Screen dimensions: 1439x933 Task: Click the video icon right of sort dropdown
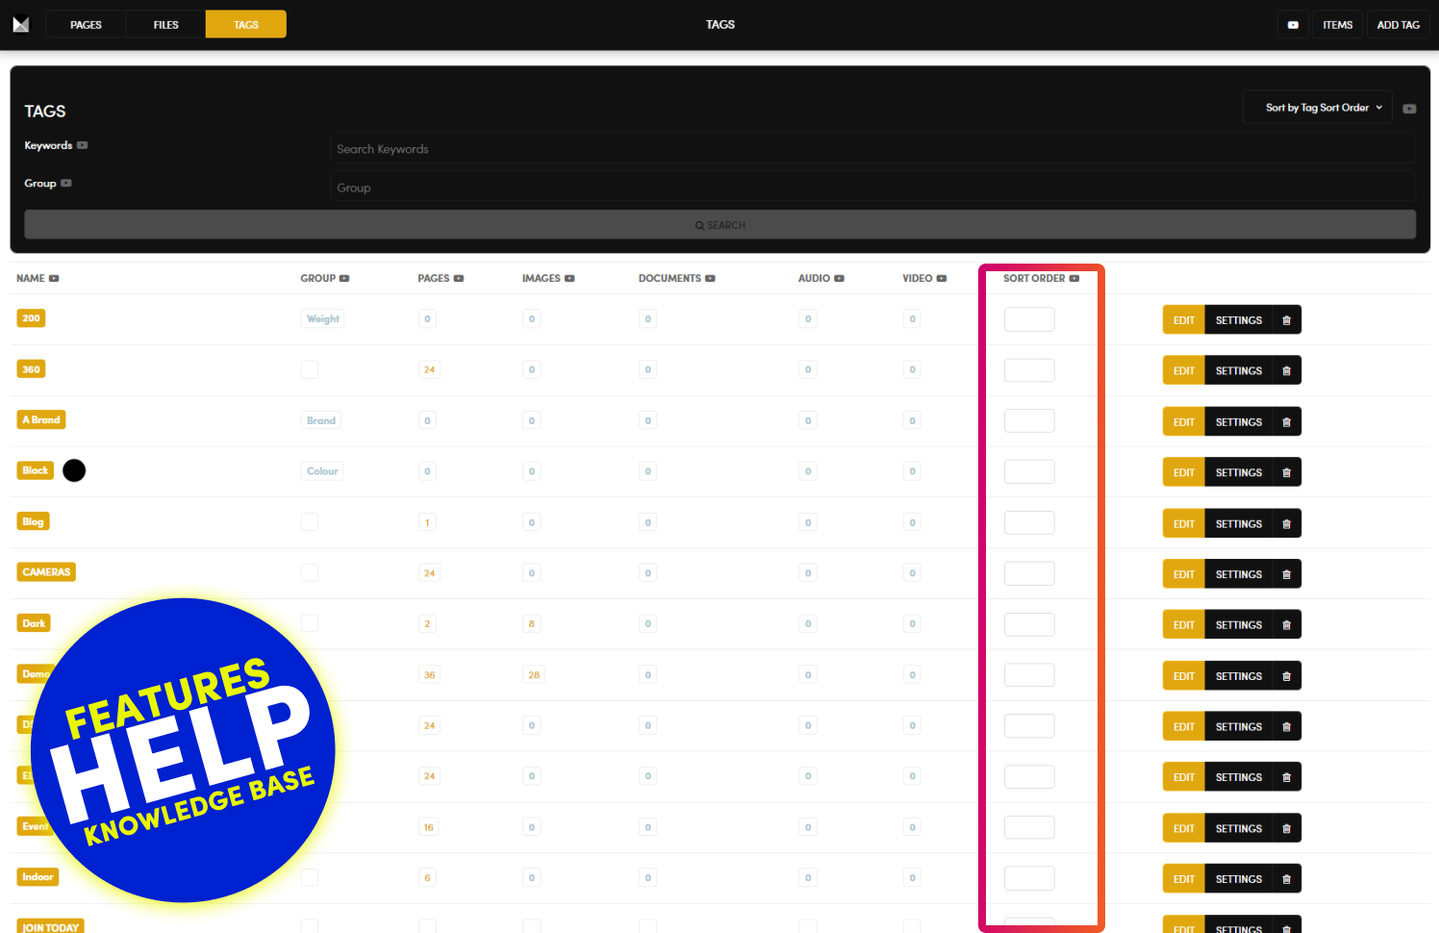(1409, 108)
